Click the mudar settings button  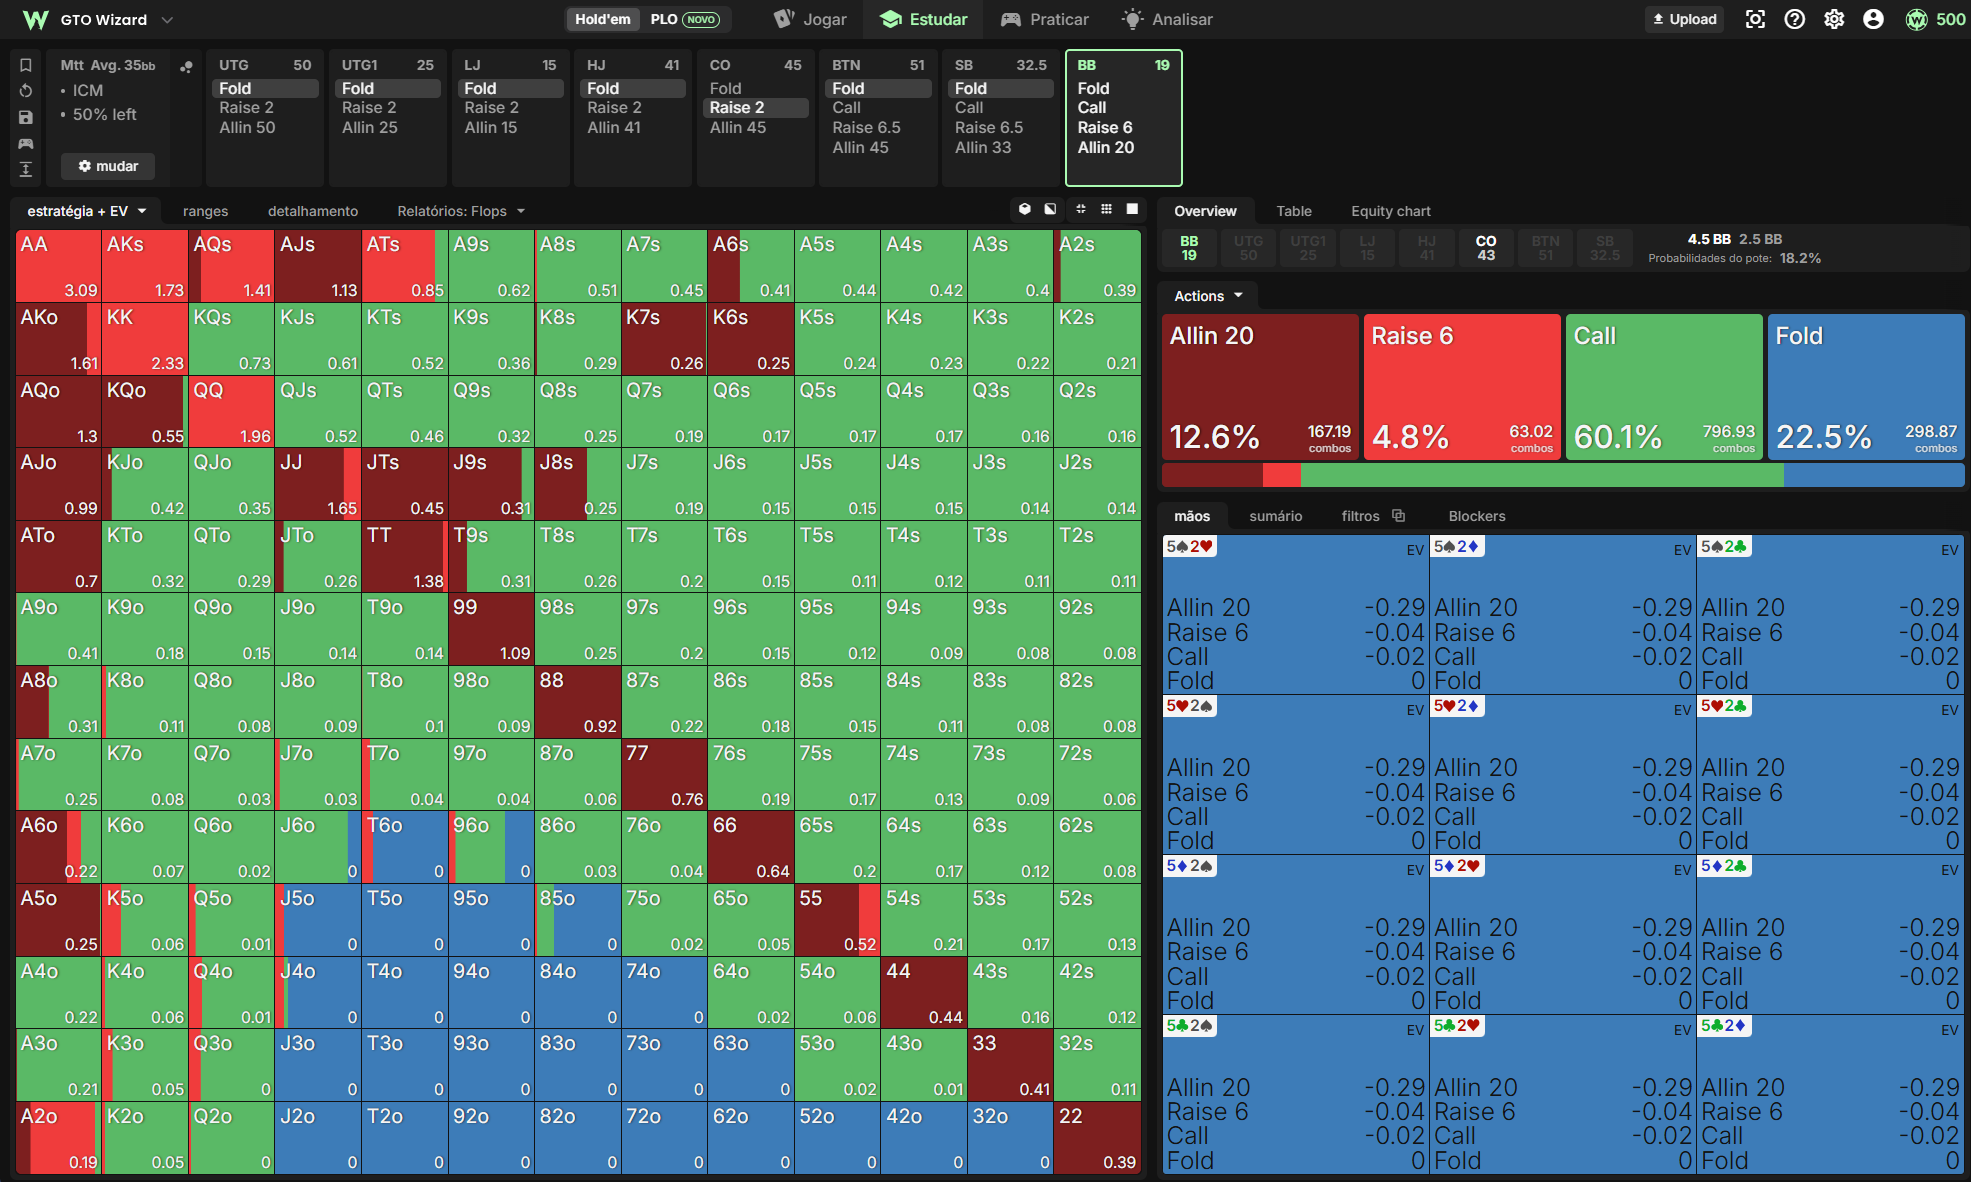(108, 166)
